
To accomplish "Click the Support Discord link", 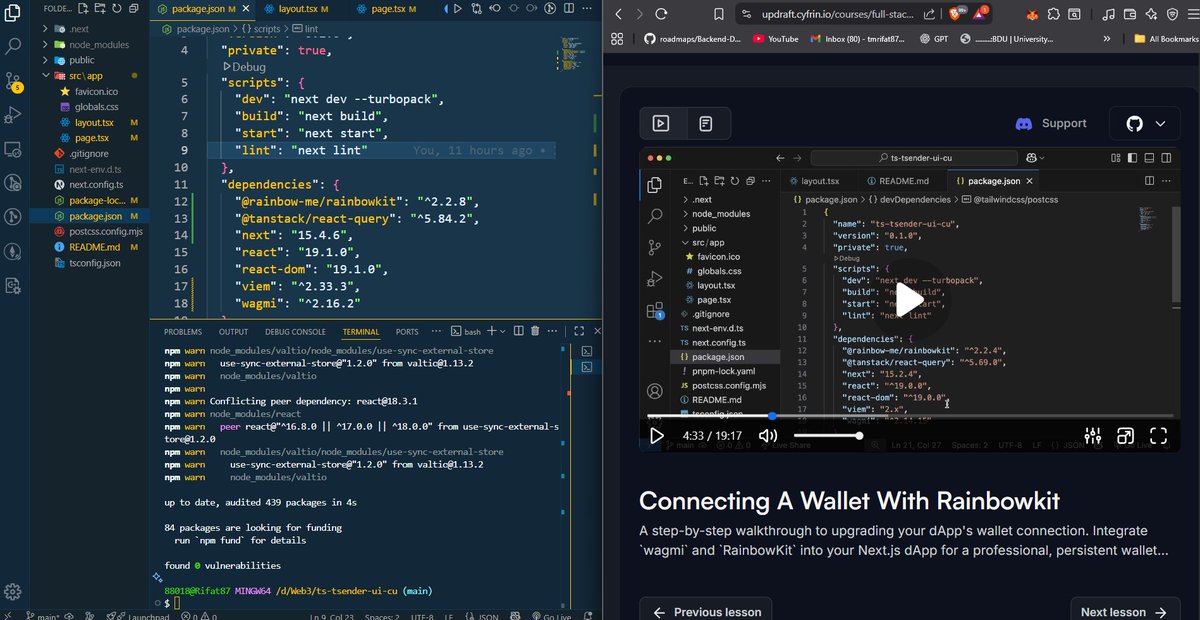I will pos(1051,123).
